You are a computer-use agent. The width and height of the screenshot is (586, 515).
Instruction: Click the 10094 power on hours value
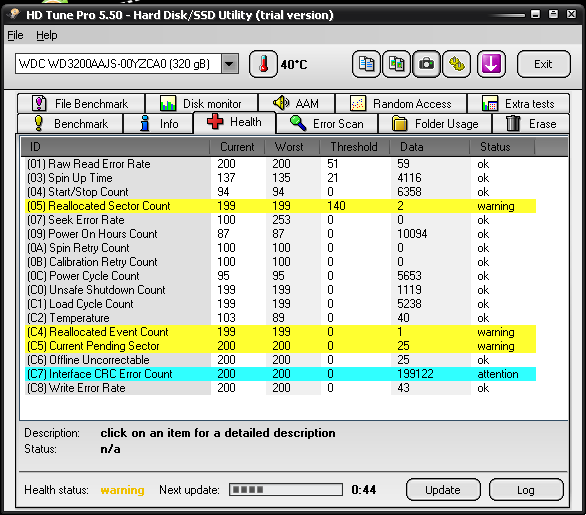point(412,234)
